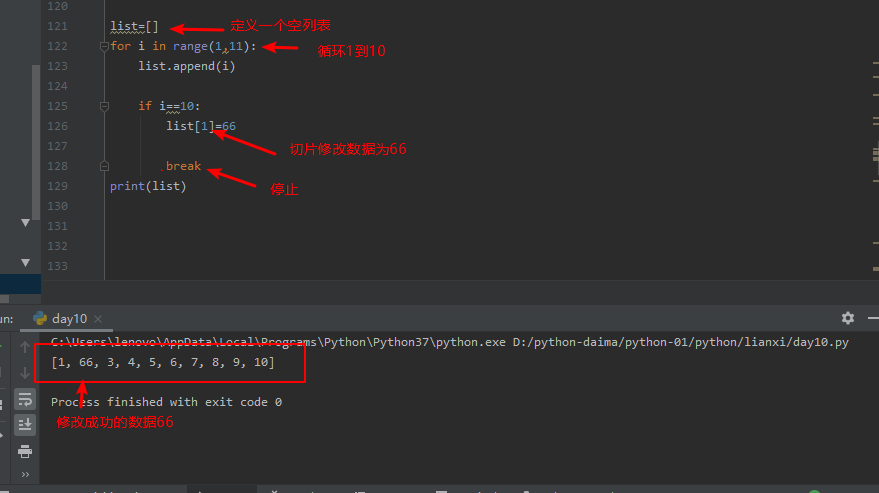Click the up stack trace arrow
Image resolution: width=879 pixels, height=493 pixels.
point(25,347)
